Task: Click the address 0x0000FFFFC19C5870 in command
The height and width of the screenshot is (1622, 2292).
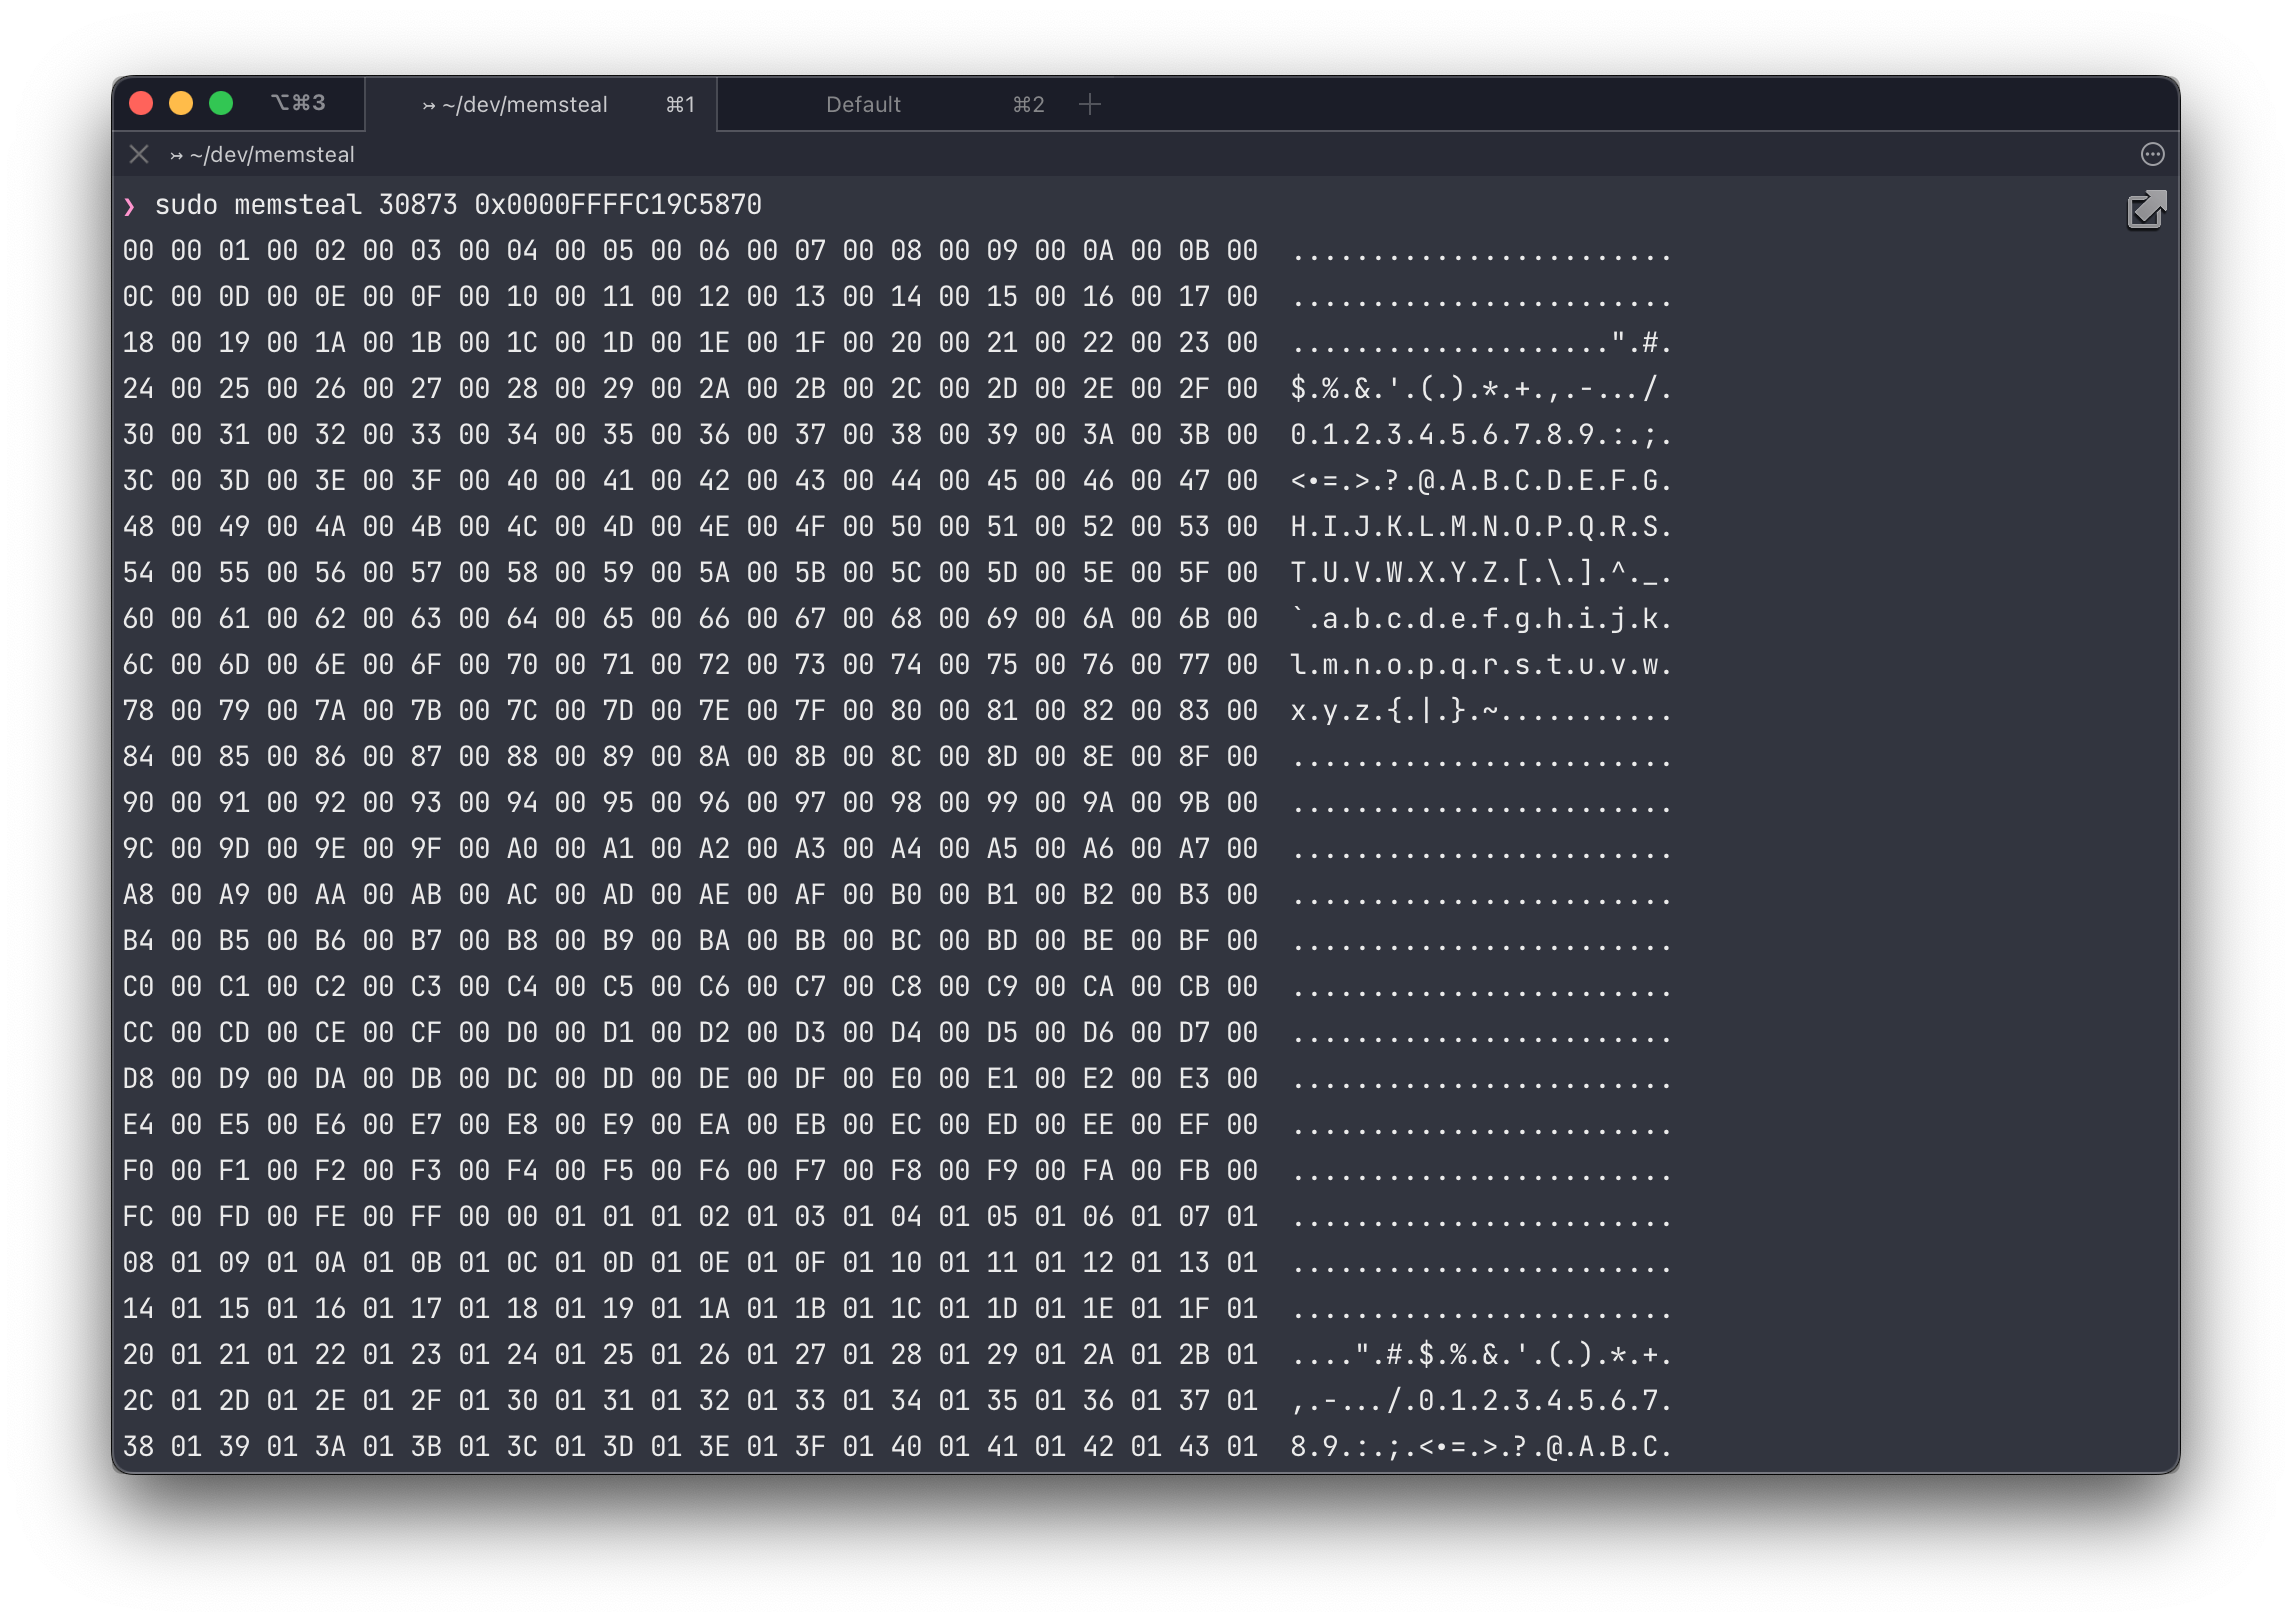Action: [617, 205]
